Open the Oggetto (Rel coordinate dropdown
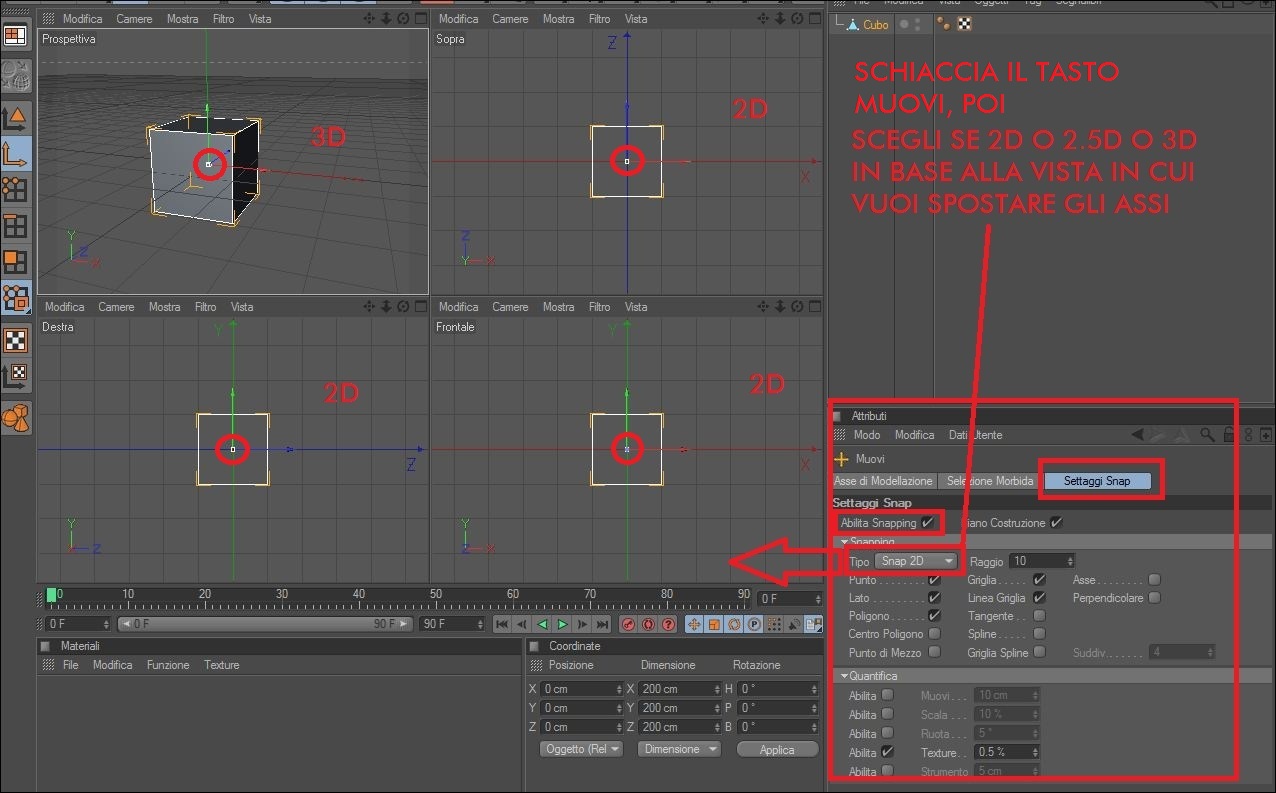 click(x=580, y=749)
